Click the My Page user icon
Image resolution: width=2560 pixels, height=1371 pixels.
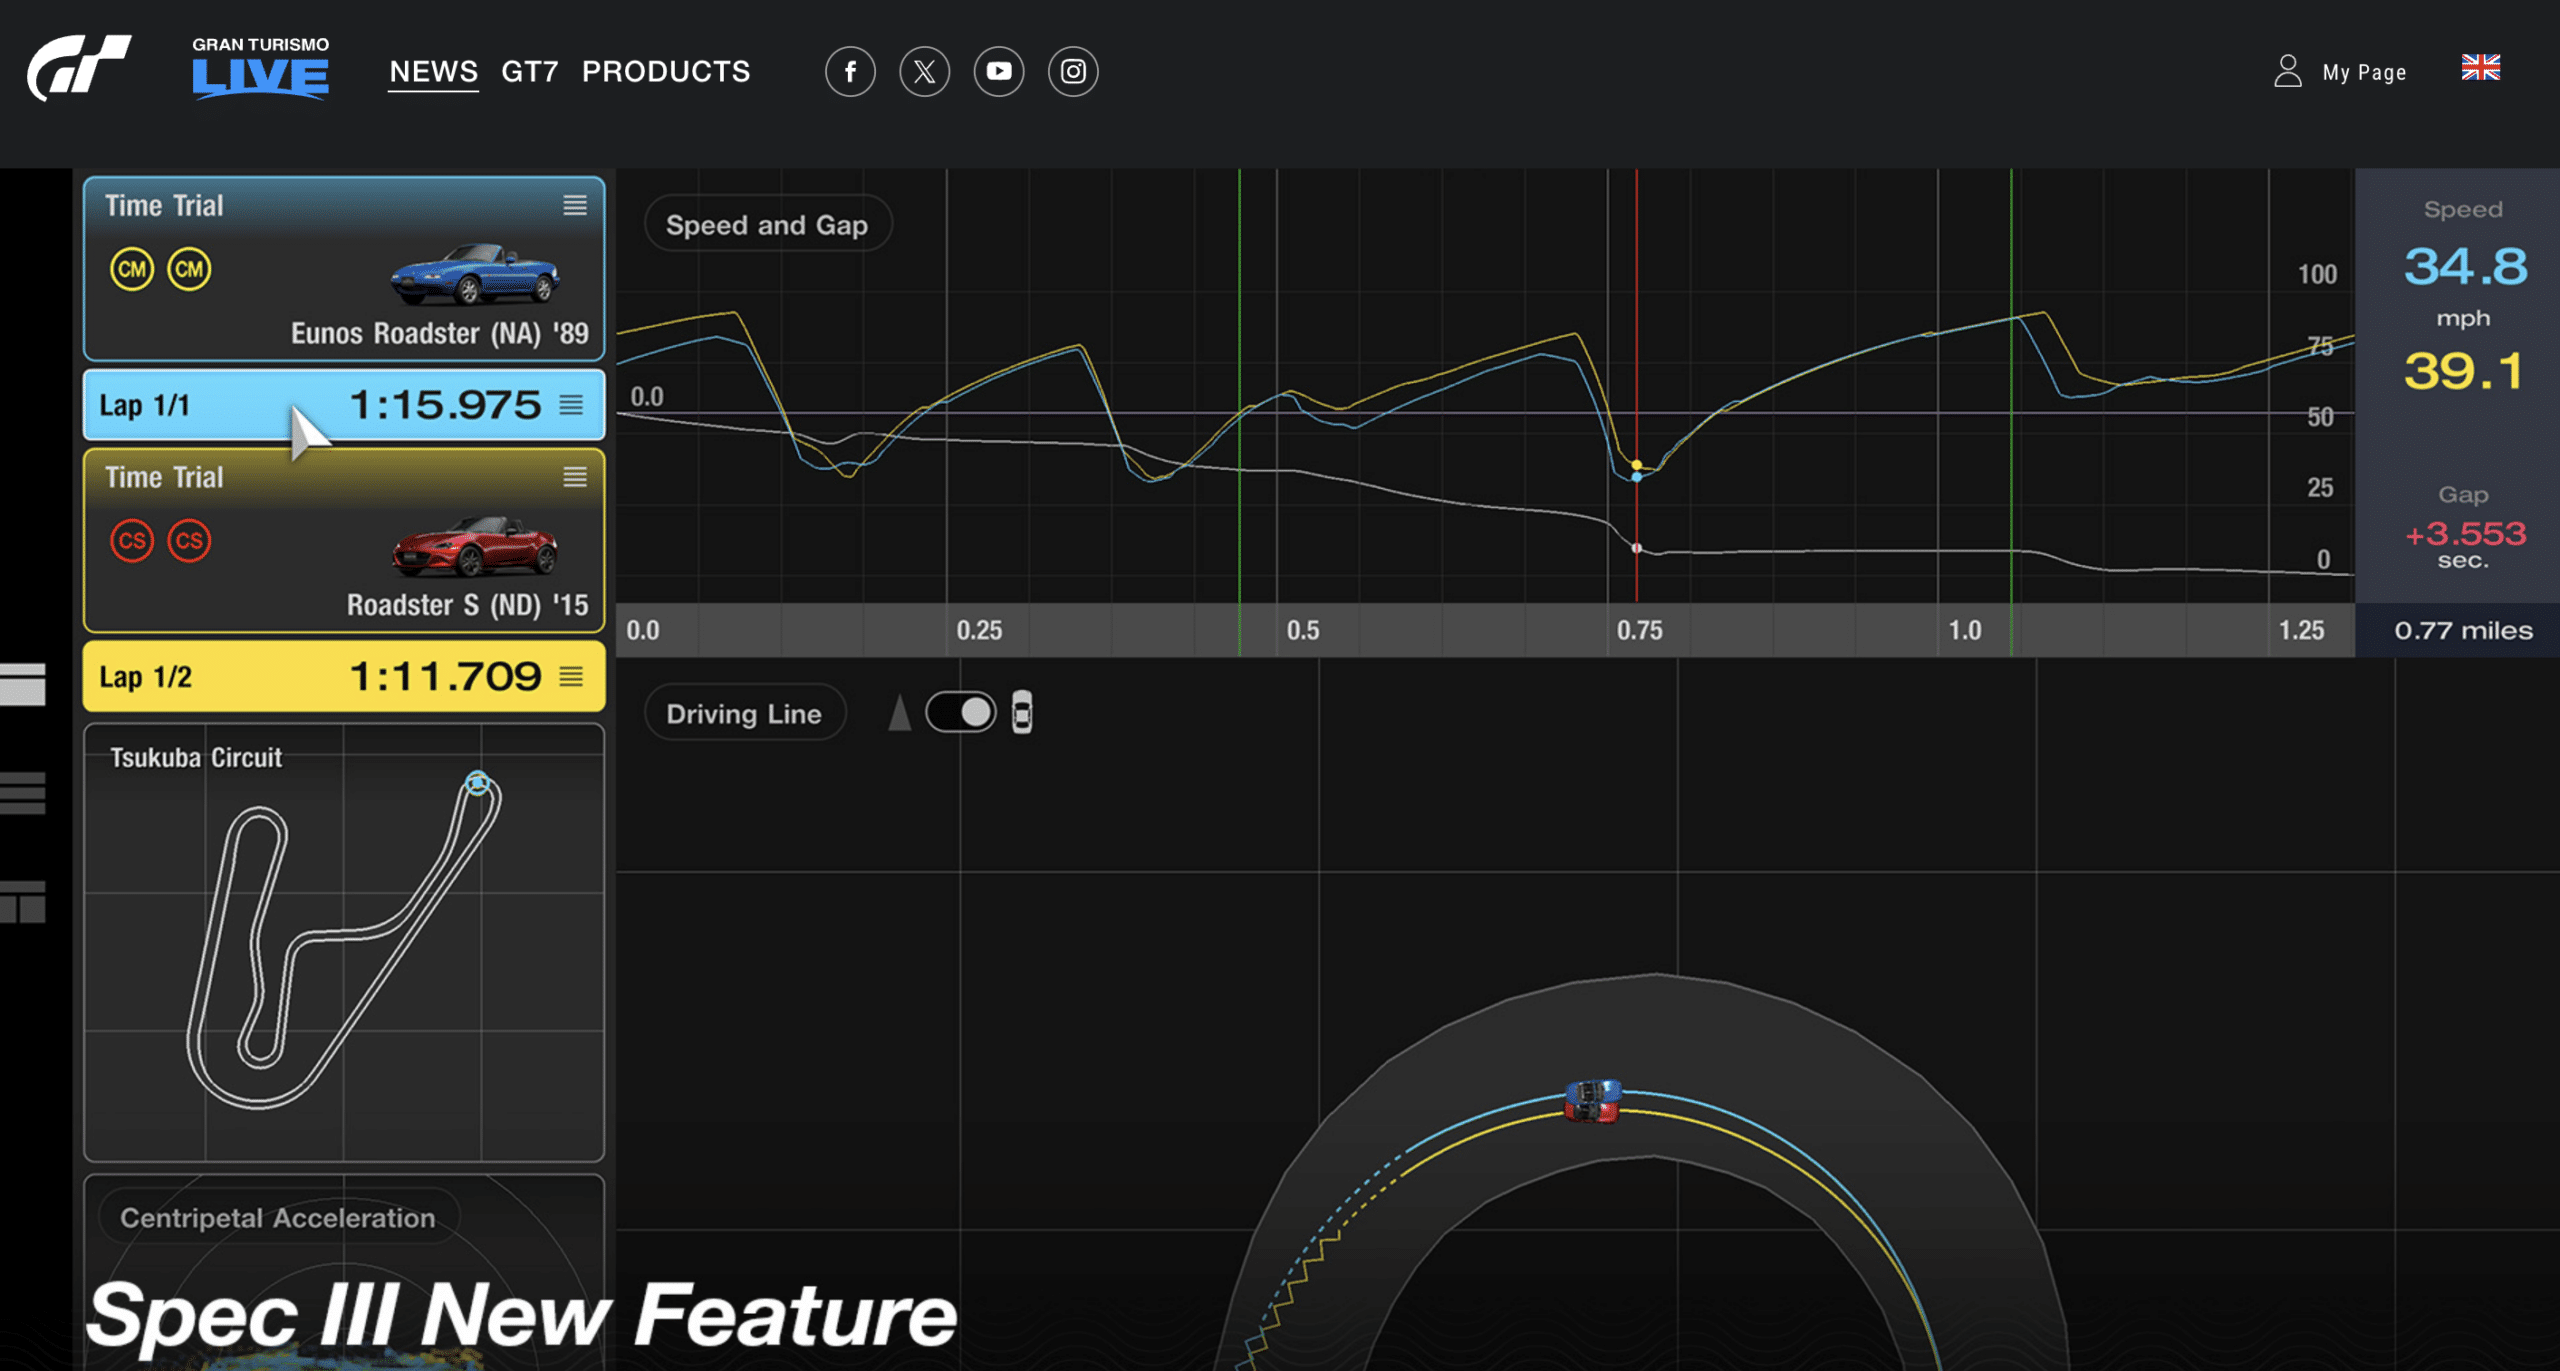(2287, 72)
